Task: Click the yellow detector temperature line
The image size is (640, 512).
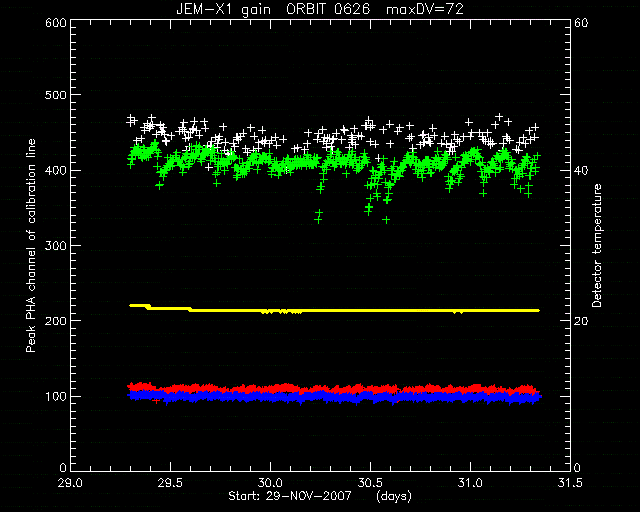Action: tap(335, 311)
